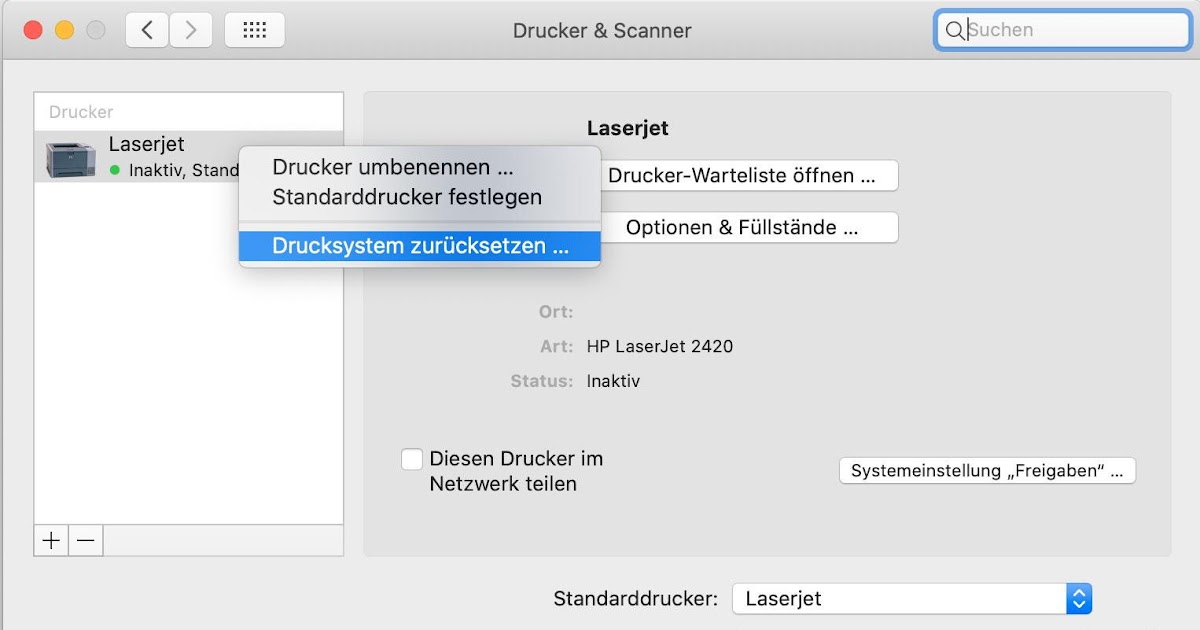Select 'Drucksystem zurücksetzen …' menu item

420,246
